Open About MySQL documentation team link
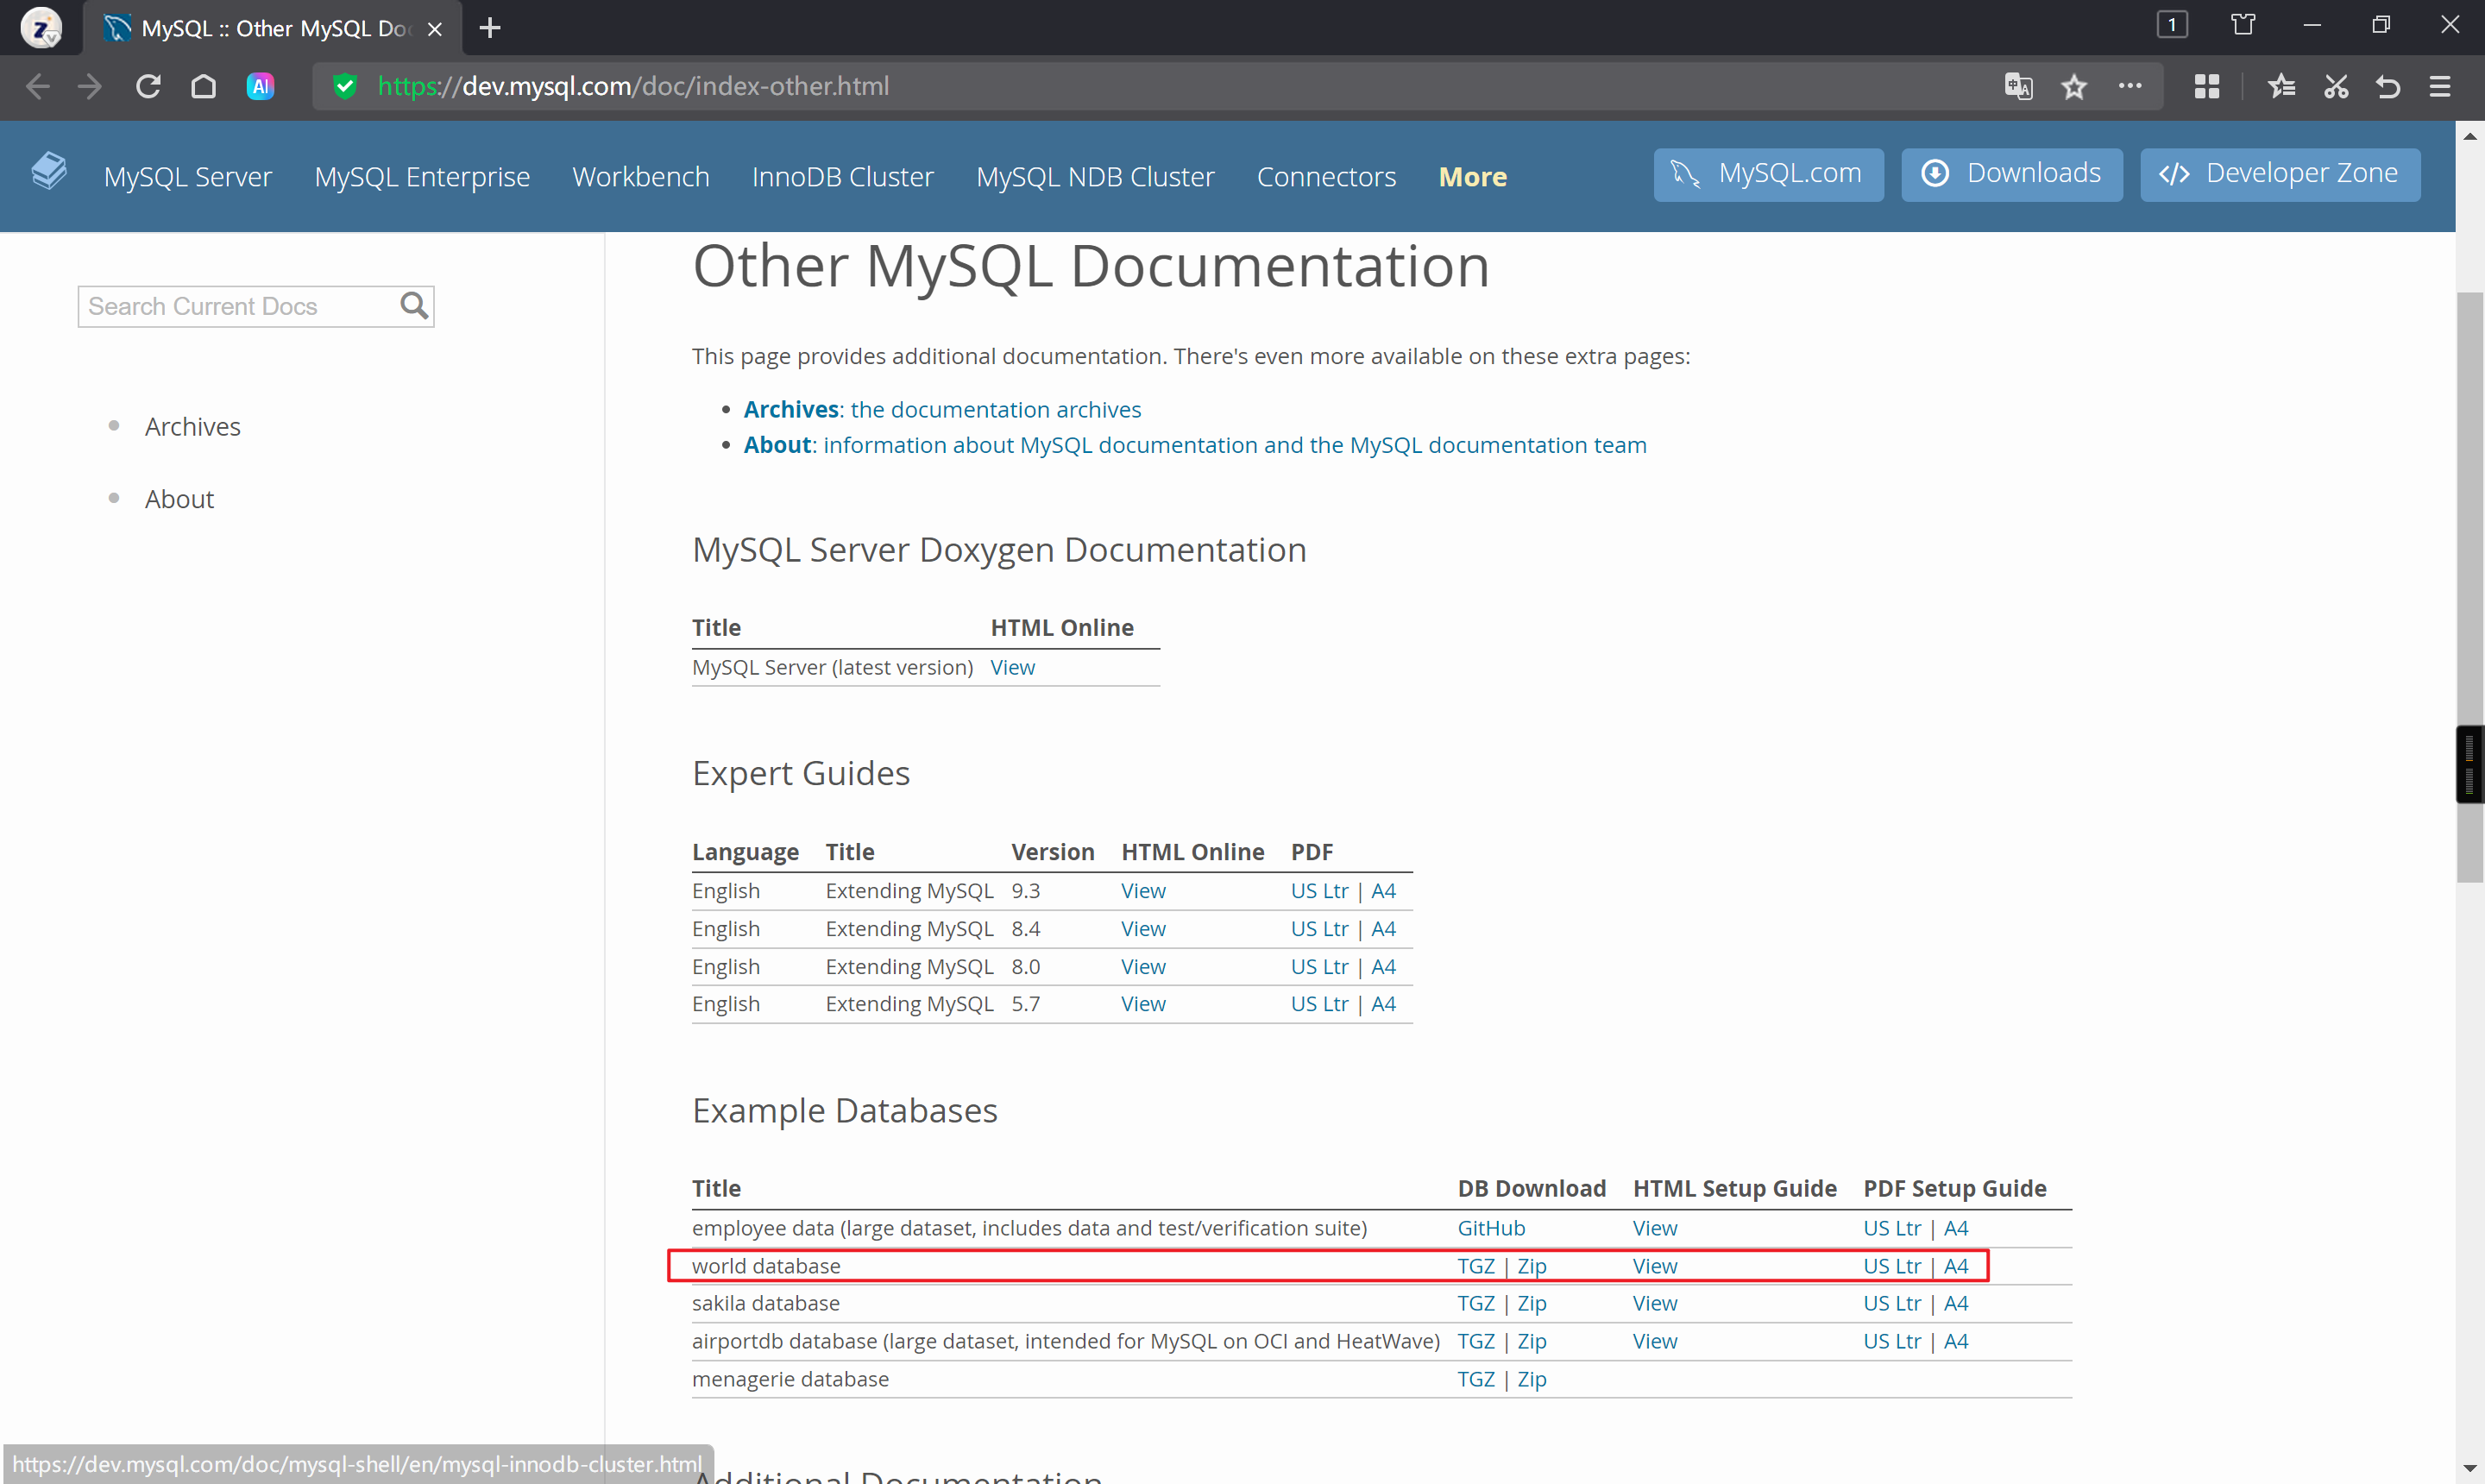 [x=1195, y=445]
